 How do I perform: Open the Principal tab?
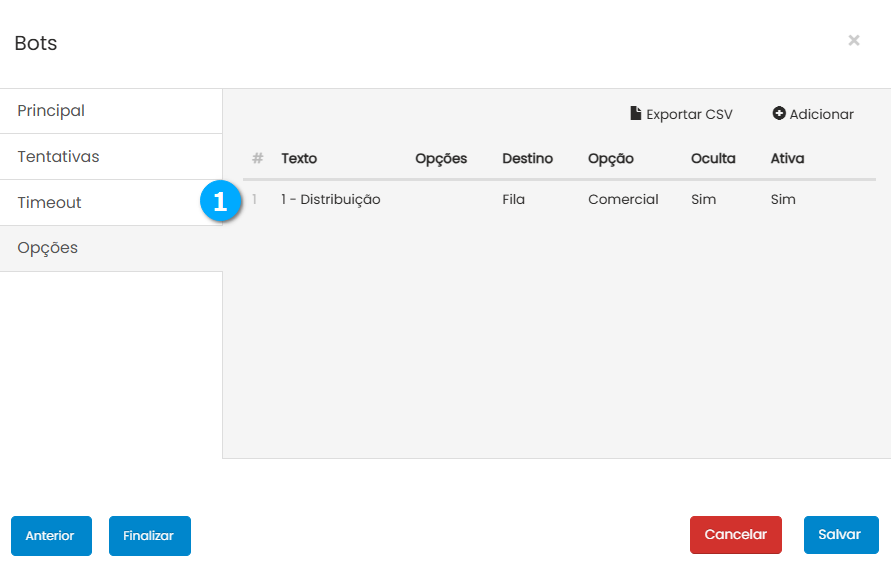(x=51, y=111)
